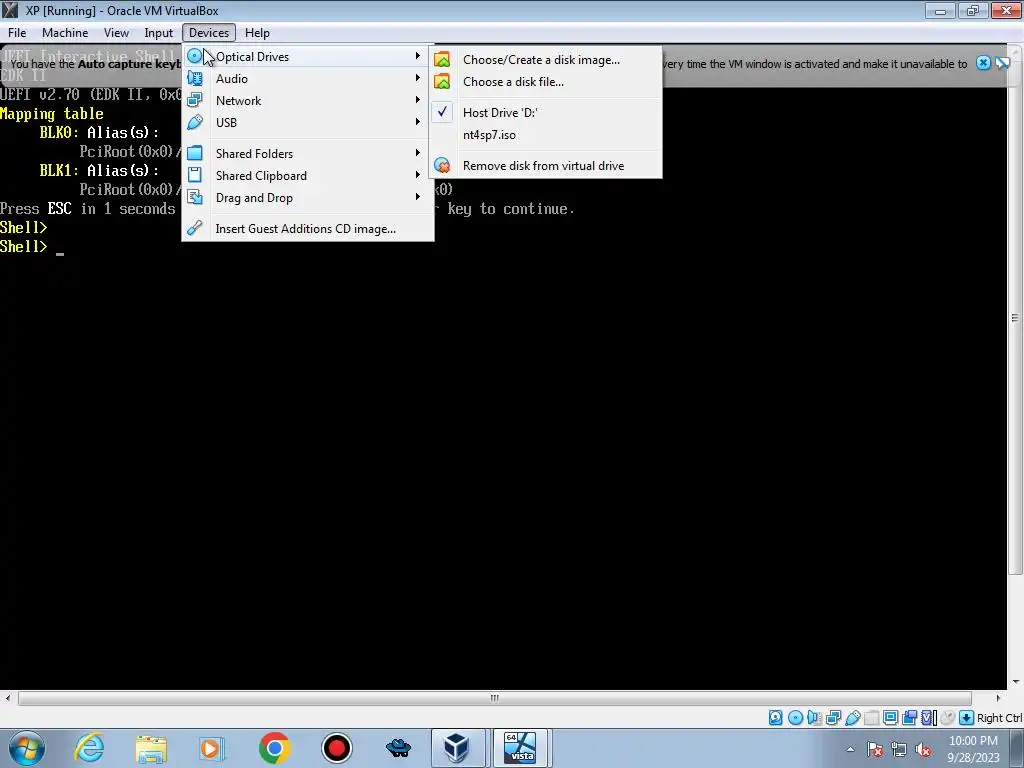Viewport: 1024px width, 768px height.
Task: Open the Windows Start button
Action: click(26, 748)
